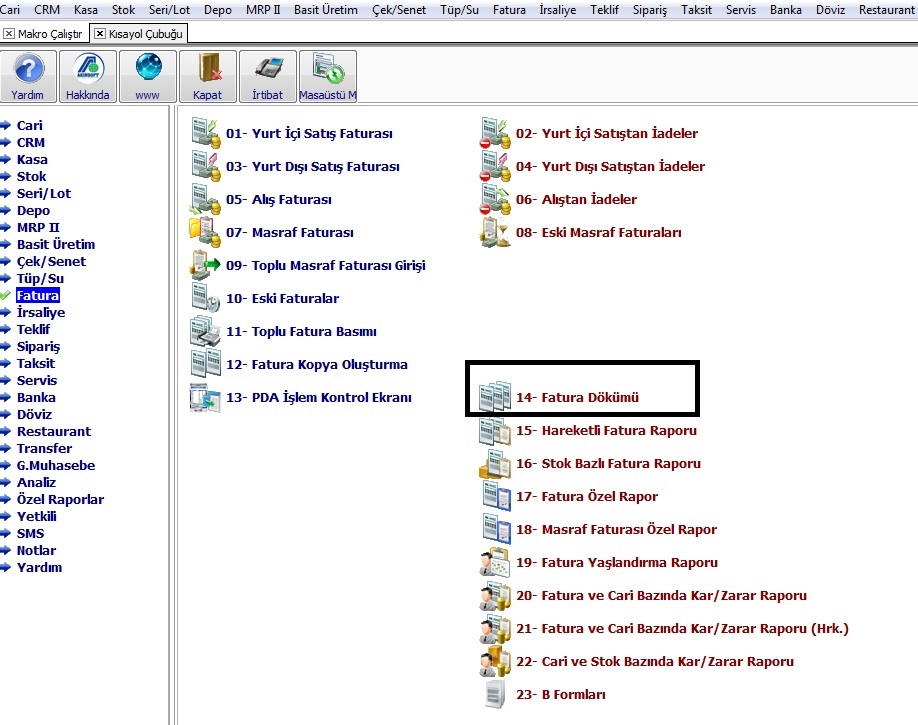Select SMS in the left module list
918x725 pixels.
point(30,533)
